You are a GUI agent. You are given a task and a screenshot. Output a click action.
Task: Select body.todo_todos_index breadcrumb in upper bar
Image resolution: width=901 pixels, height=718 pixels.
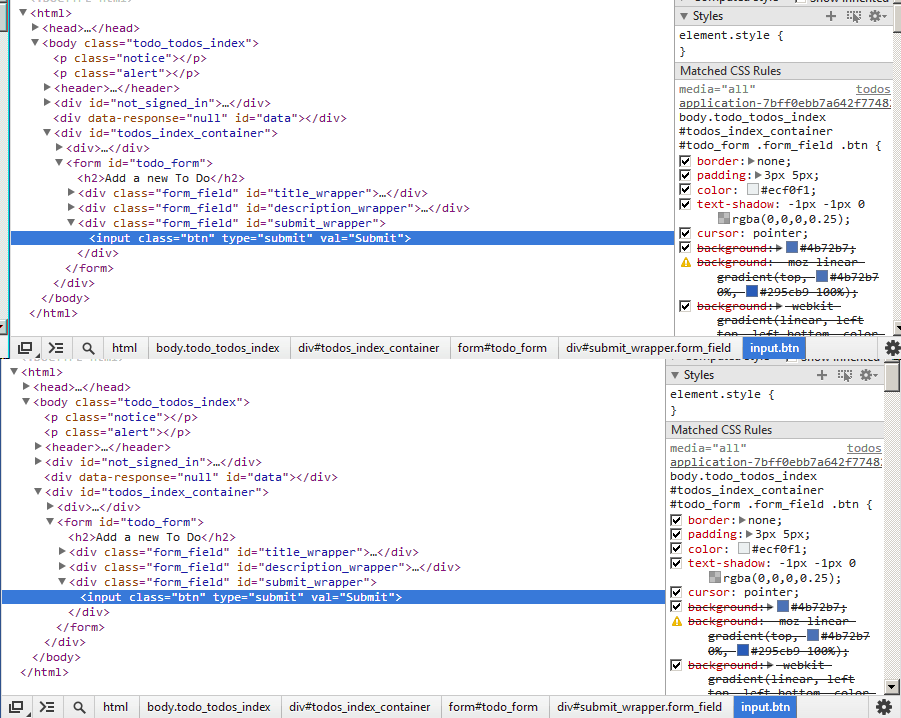point(218,348)
